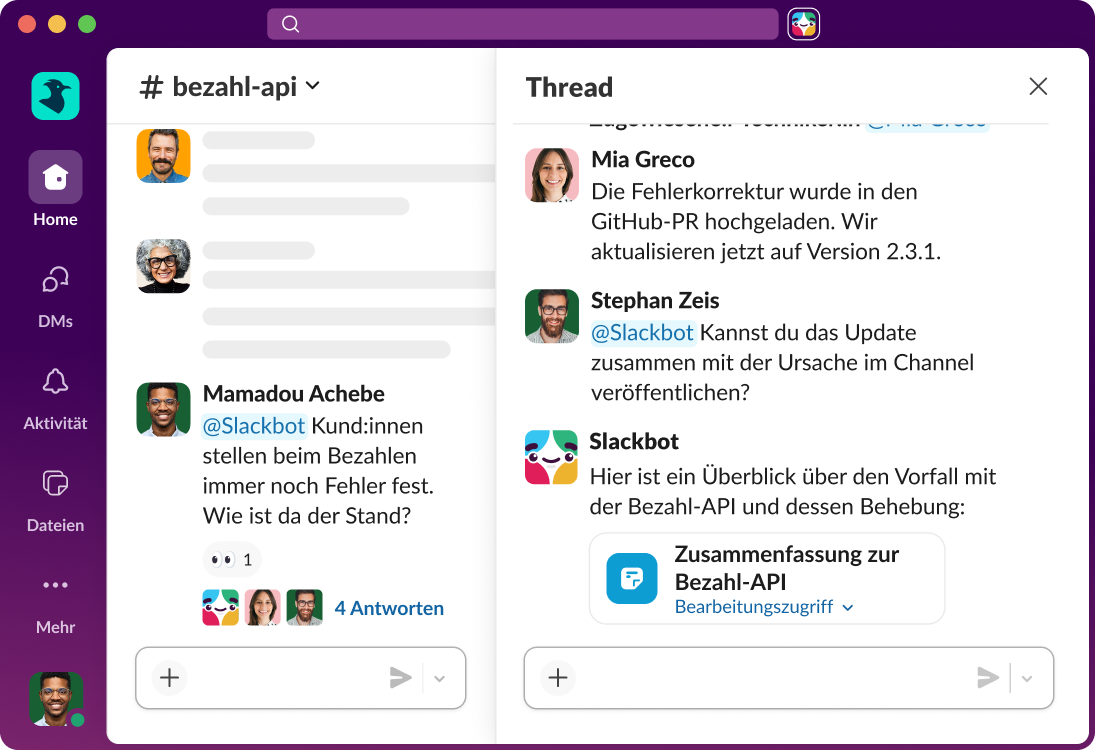
Task: Click Stephan Zeis's avatar in thread
Action: coord(552,316)
